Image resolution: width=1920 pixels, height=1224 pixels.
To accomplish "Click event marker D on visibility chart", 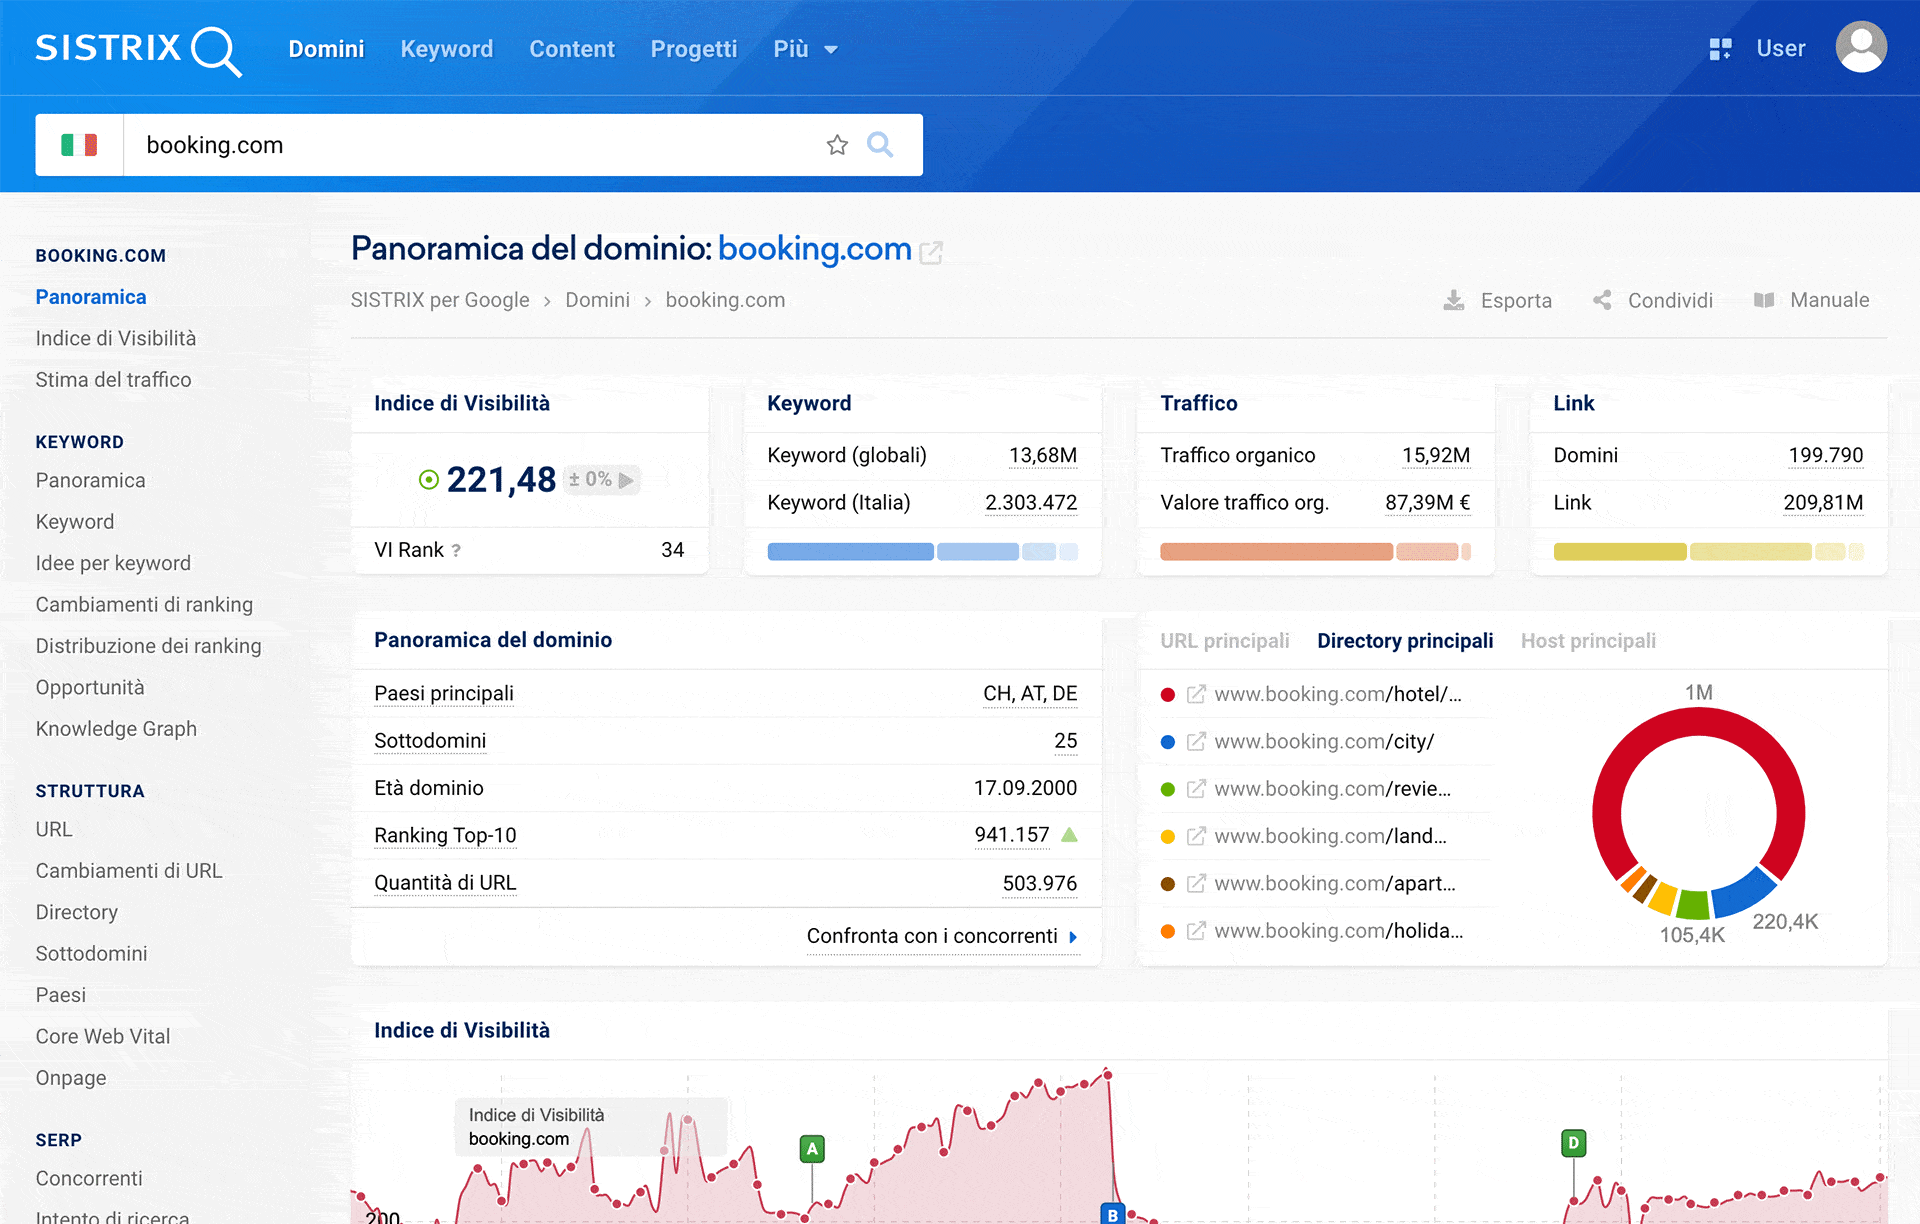I will 1573,1142.
